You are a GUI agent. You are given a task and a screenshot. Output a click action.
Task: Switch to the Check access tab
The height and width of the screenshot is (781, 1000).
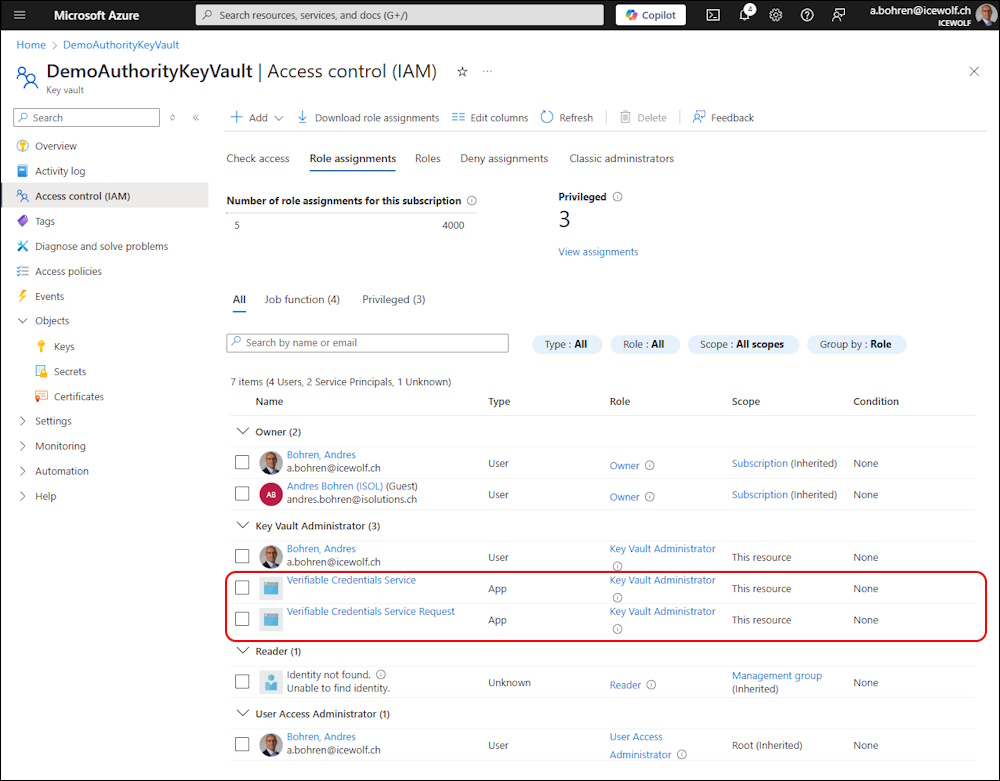point(258,158)
